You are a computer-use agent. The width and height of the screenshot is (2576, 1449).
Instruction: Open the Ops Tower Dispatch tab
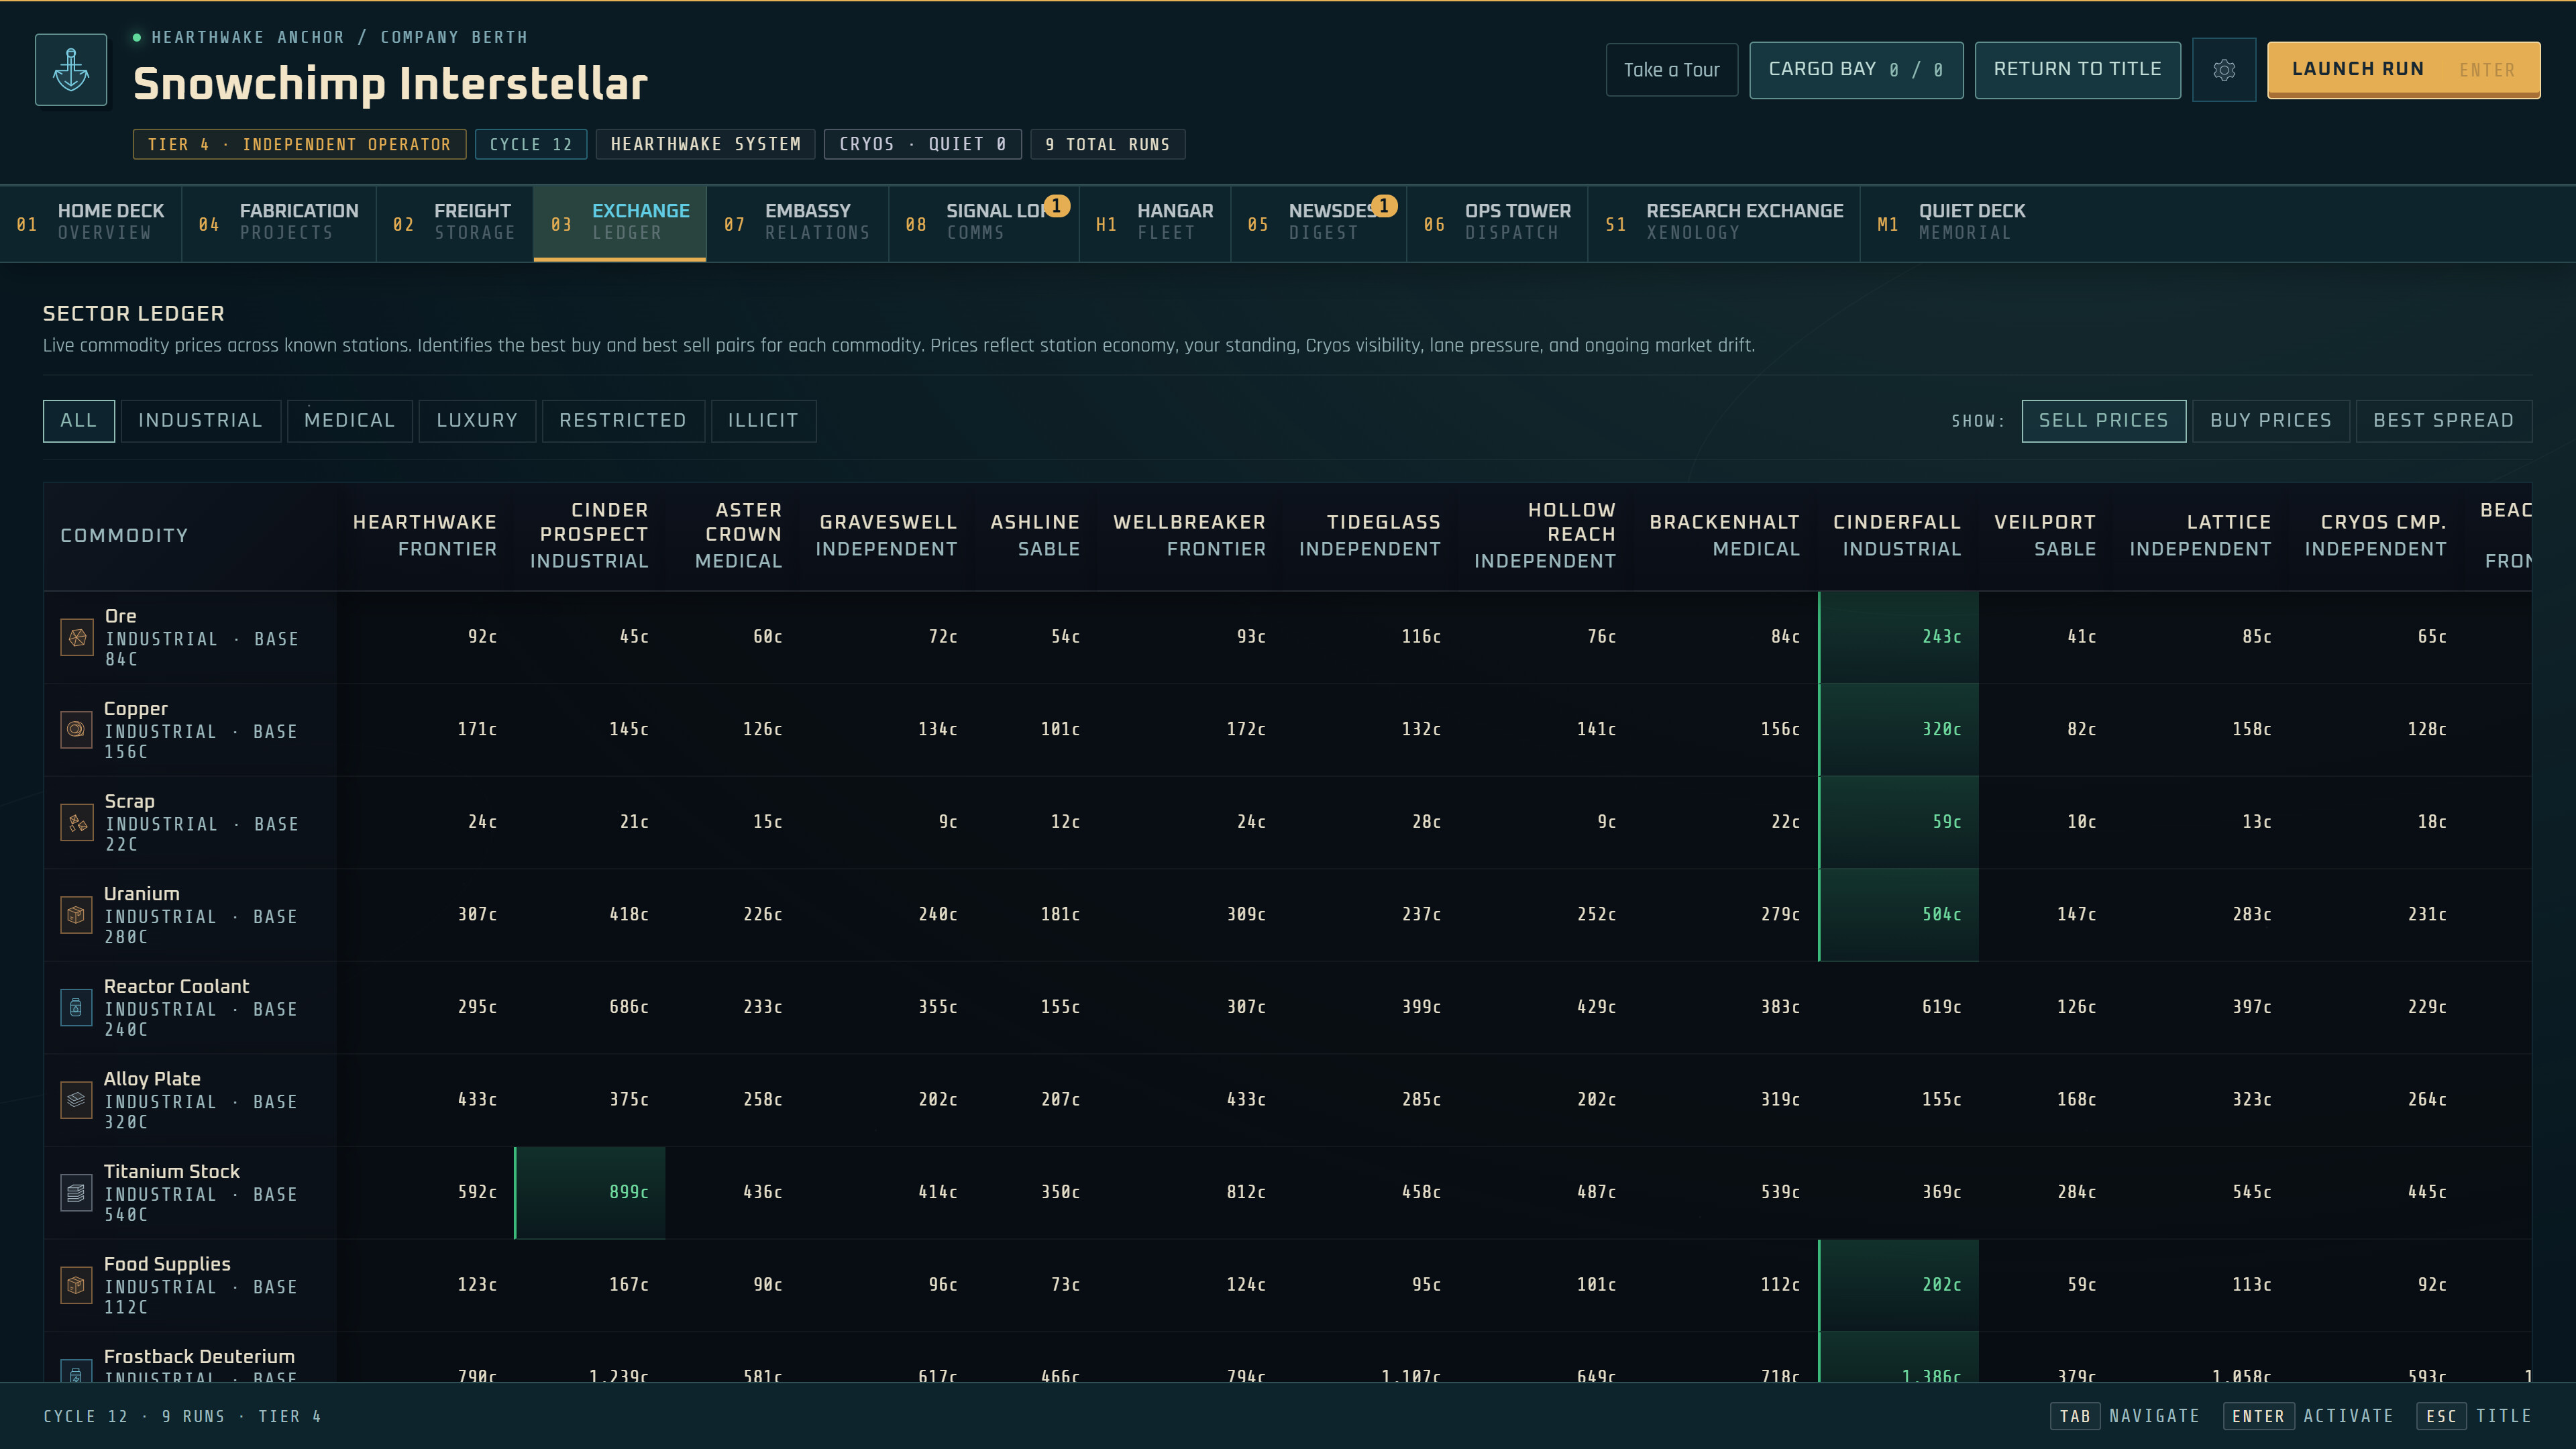(x=1497, y=223)
